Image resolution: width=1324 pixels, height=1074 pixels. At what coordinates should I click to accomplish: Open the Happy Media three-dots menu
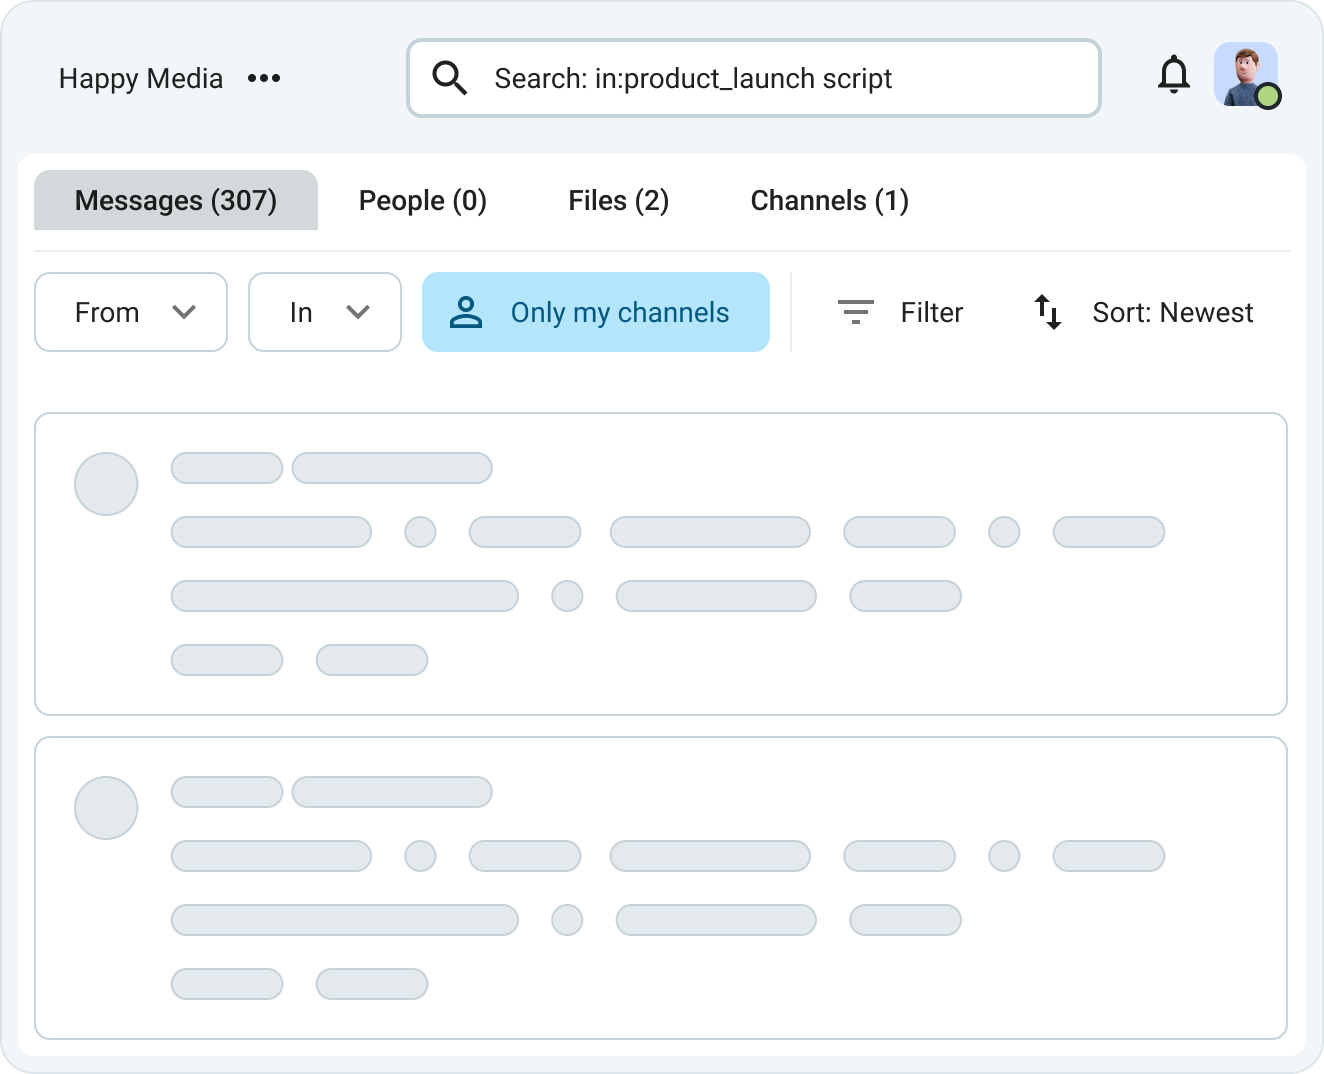coord(264,78)
